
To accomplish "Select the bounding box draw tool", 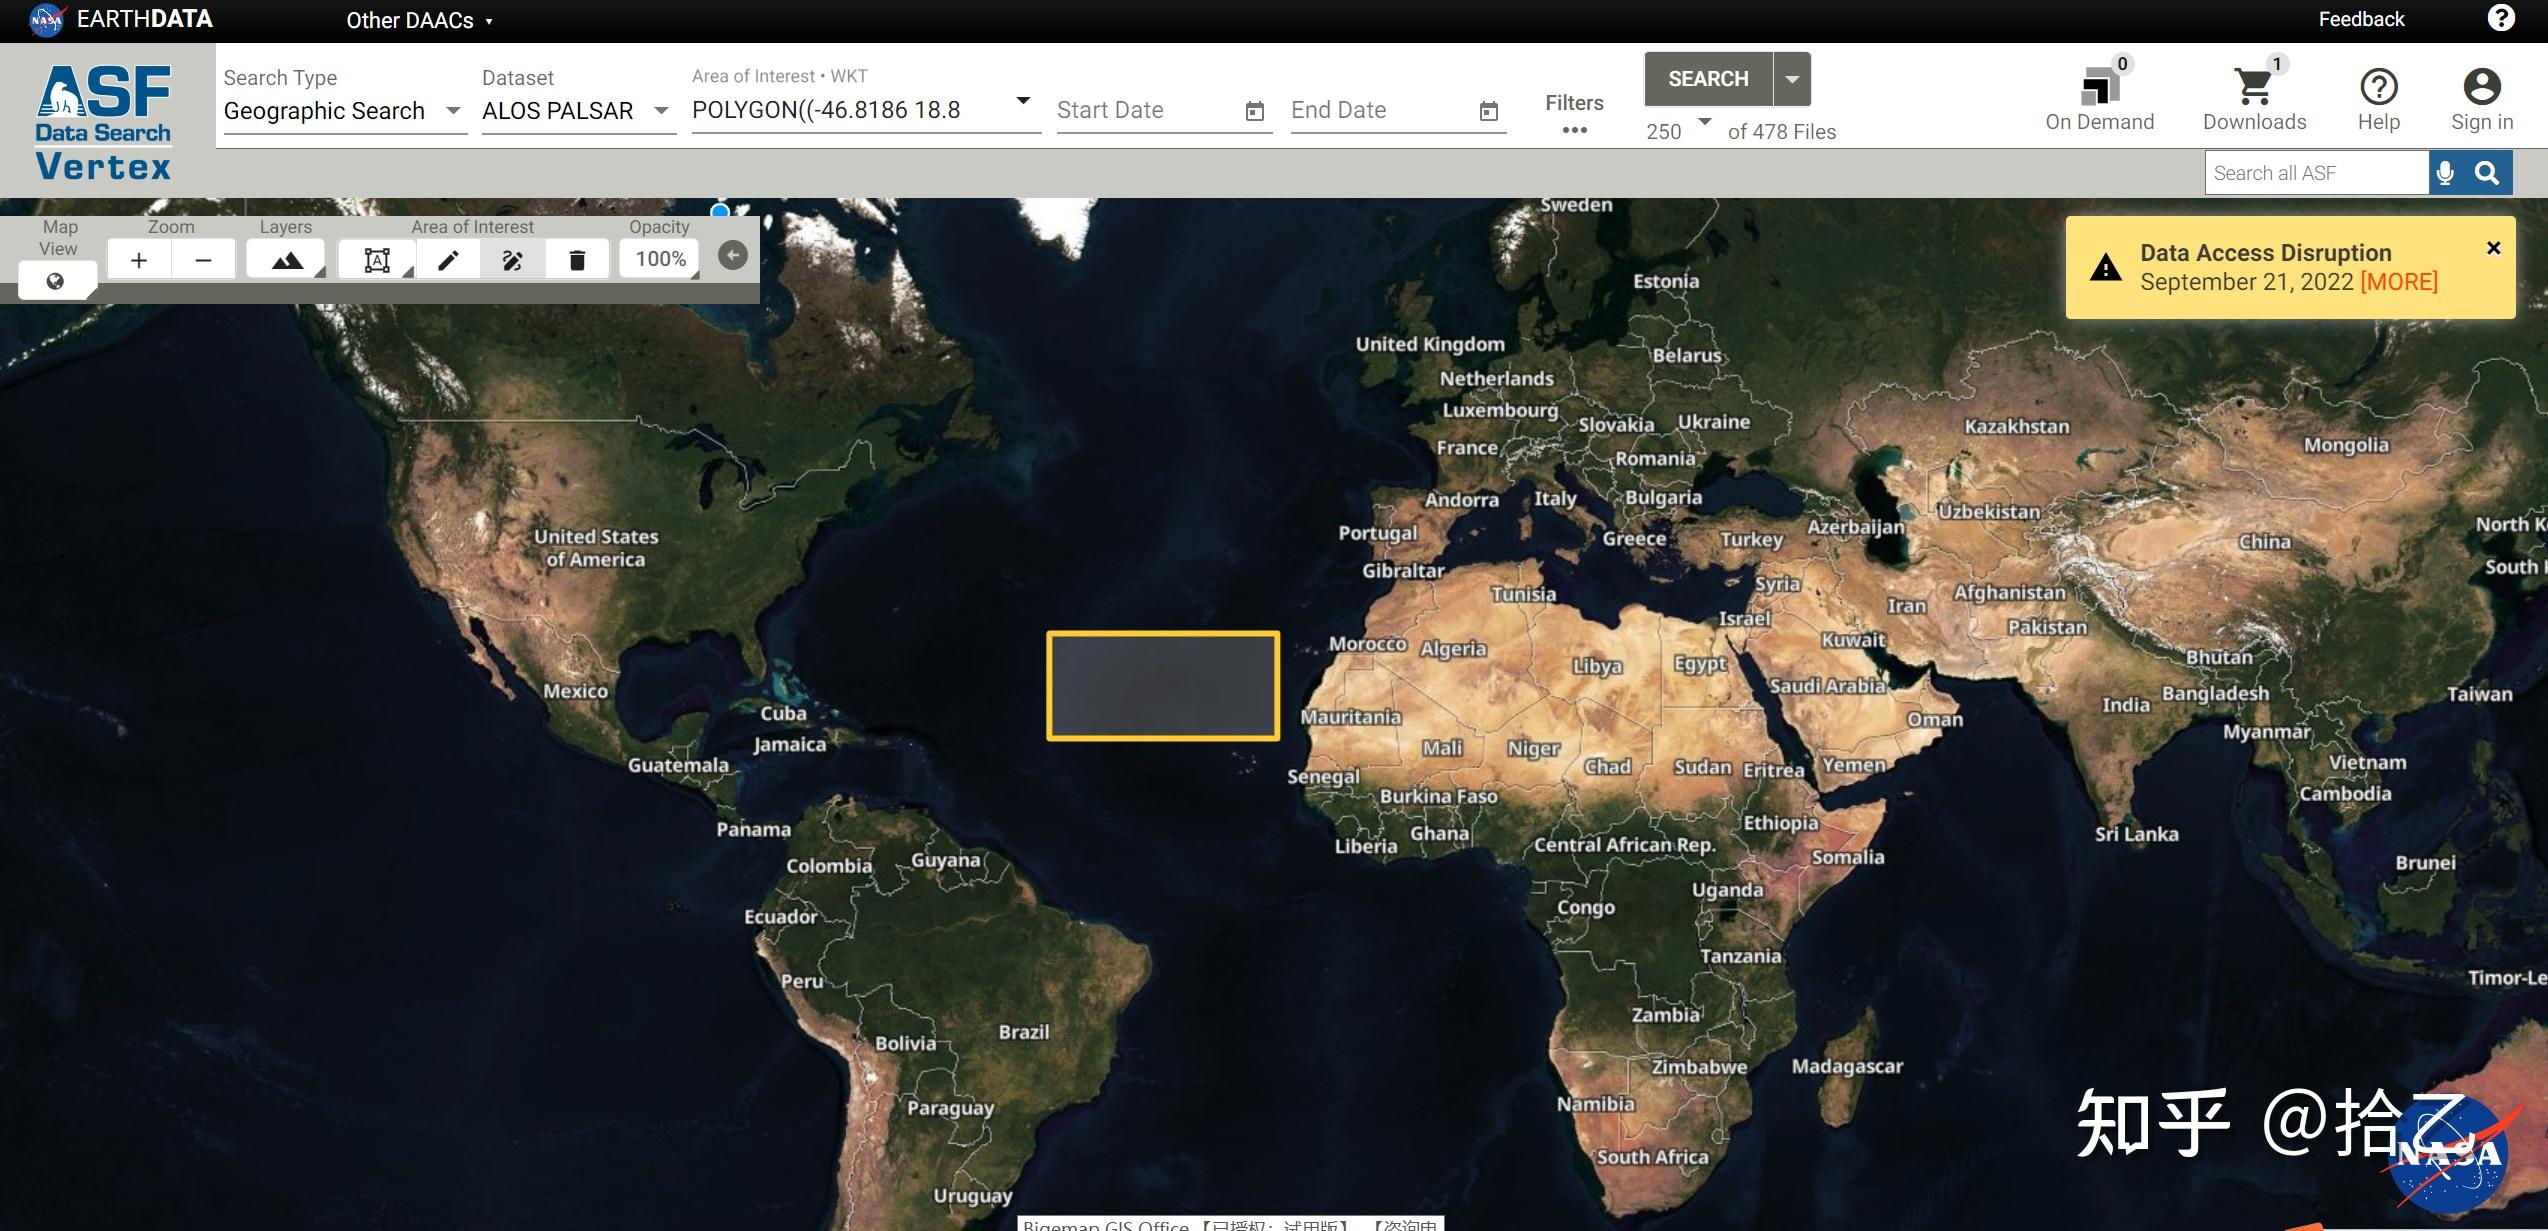I will pos(377,260).
